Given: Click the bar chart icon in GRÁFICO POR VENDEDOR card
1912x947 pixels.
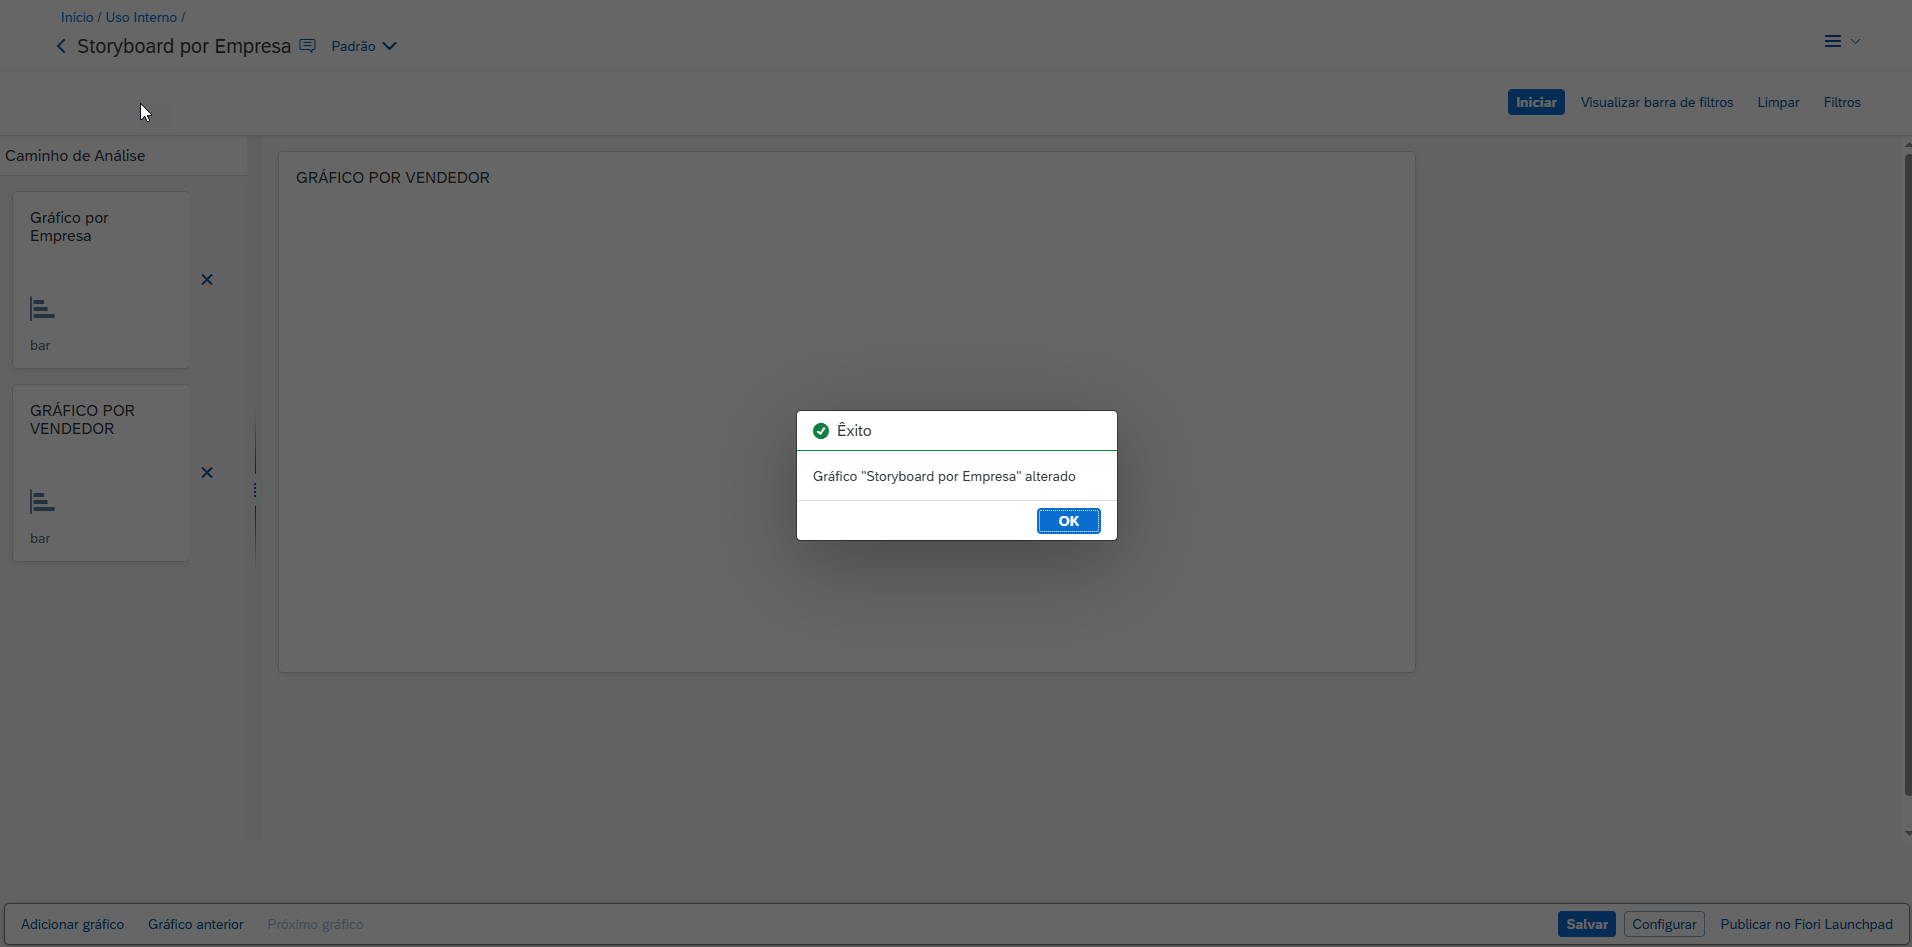Looking at the screenshot, I should click(x=42, y=502).
